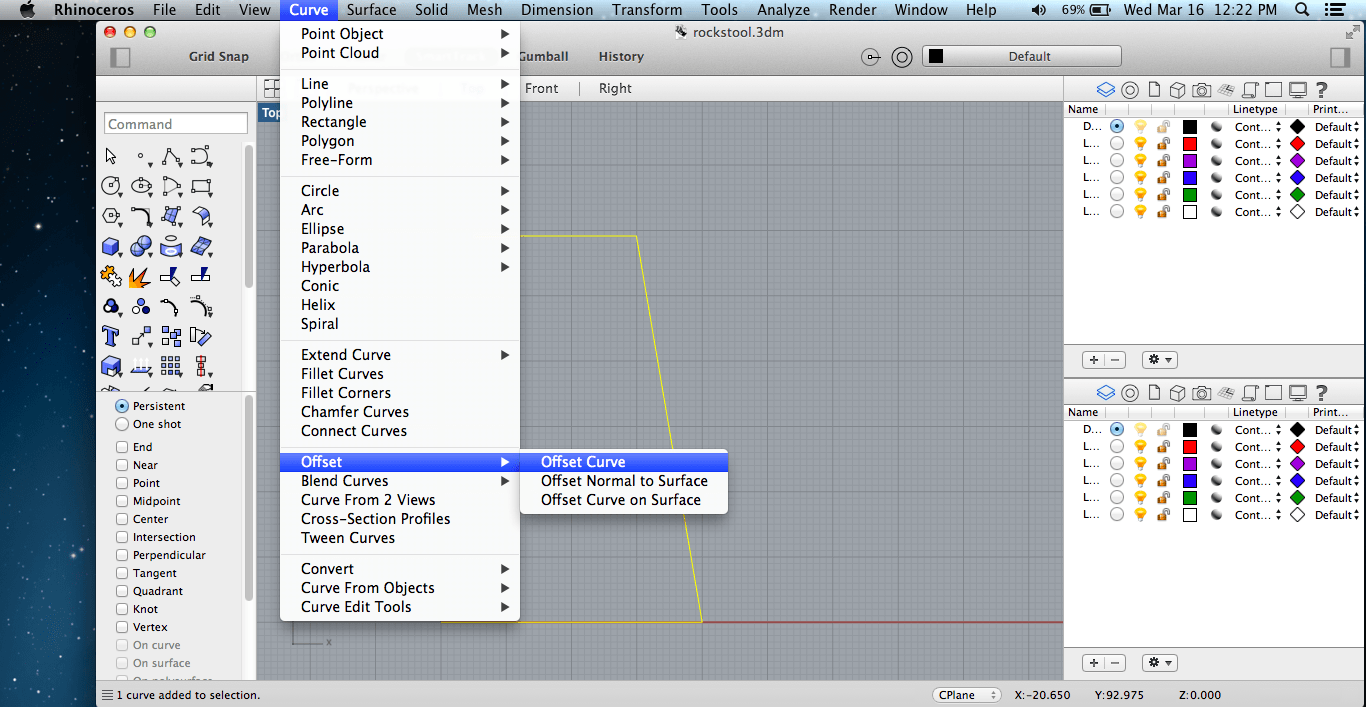The width and height of the screenshot is (1366, 707).
Task: Open red layer color swatch in upper panel
Action: pyautogui.click(x=1190, y=144)
